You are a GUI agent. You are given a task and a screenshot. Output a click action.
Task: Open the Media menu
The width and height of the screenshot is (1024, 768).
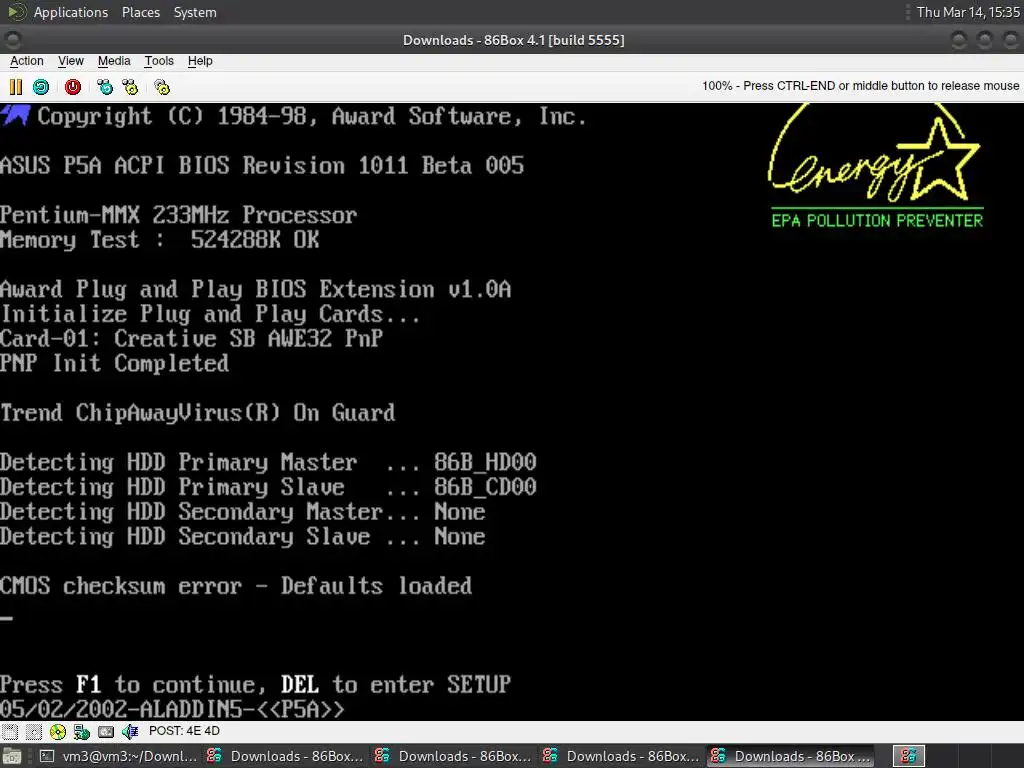[x=114, y=61]
